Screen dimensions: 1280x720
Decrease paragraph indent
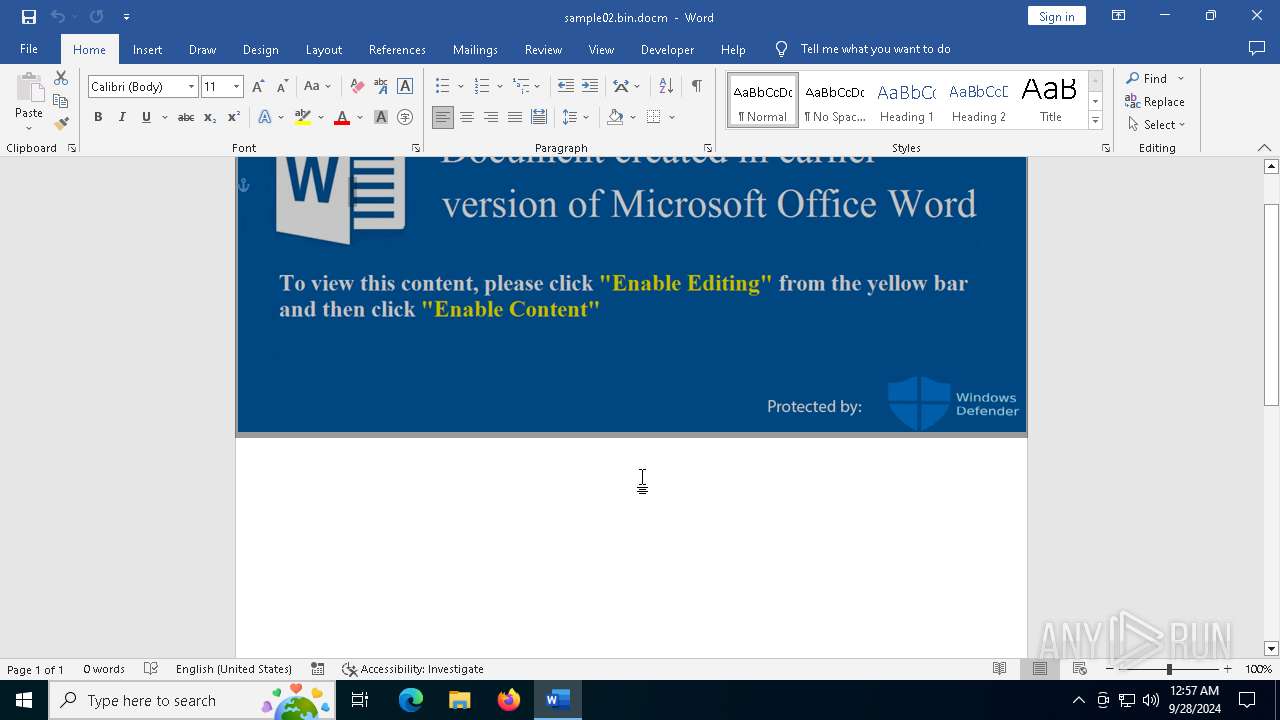(x=565, y=86)
